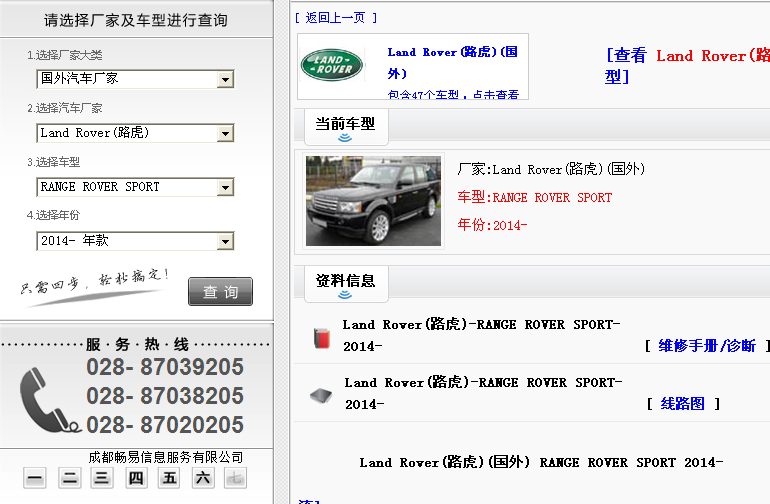This screenshot has width=770, height=504.
Task: Open the 维修手册/诊断 link
Action: pyautogui.click(x=707, y=346)
